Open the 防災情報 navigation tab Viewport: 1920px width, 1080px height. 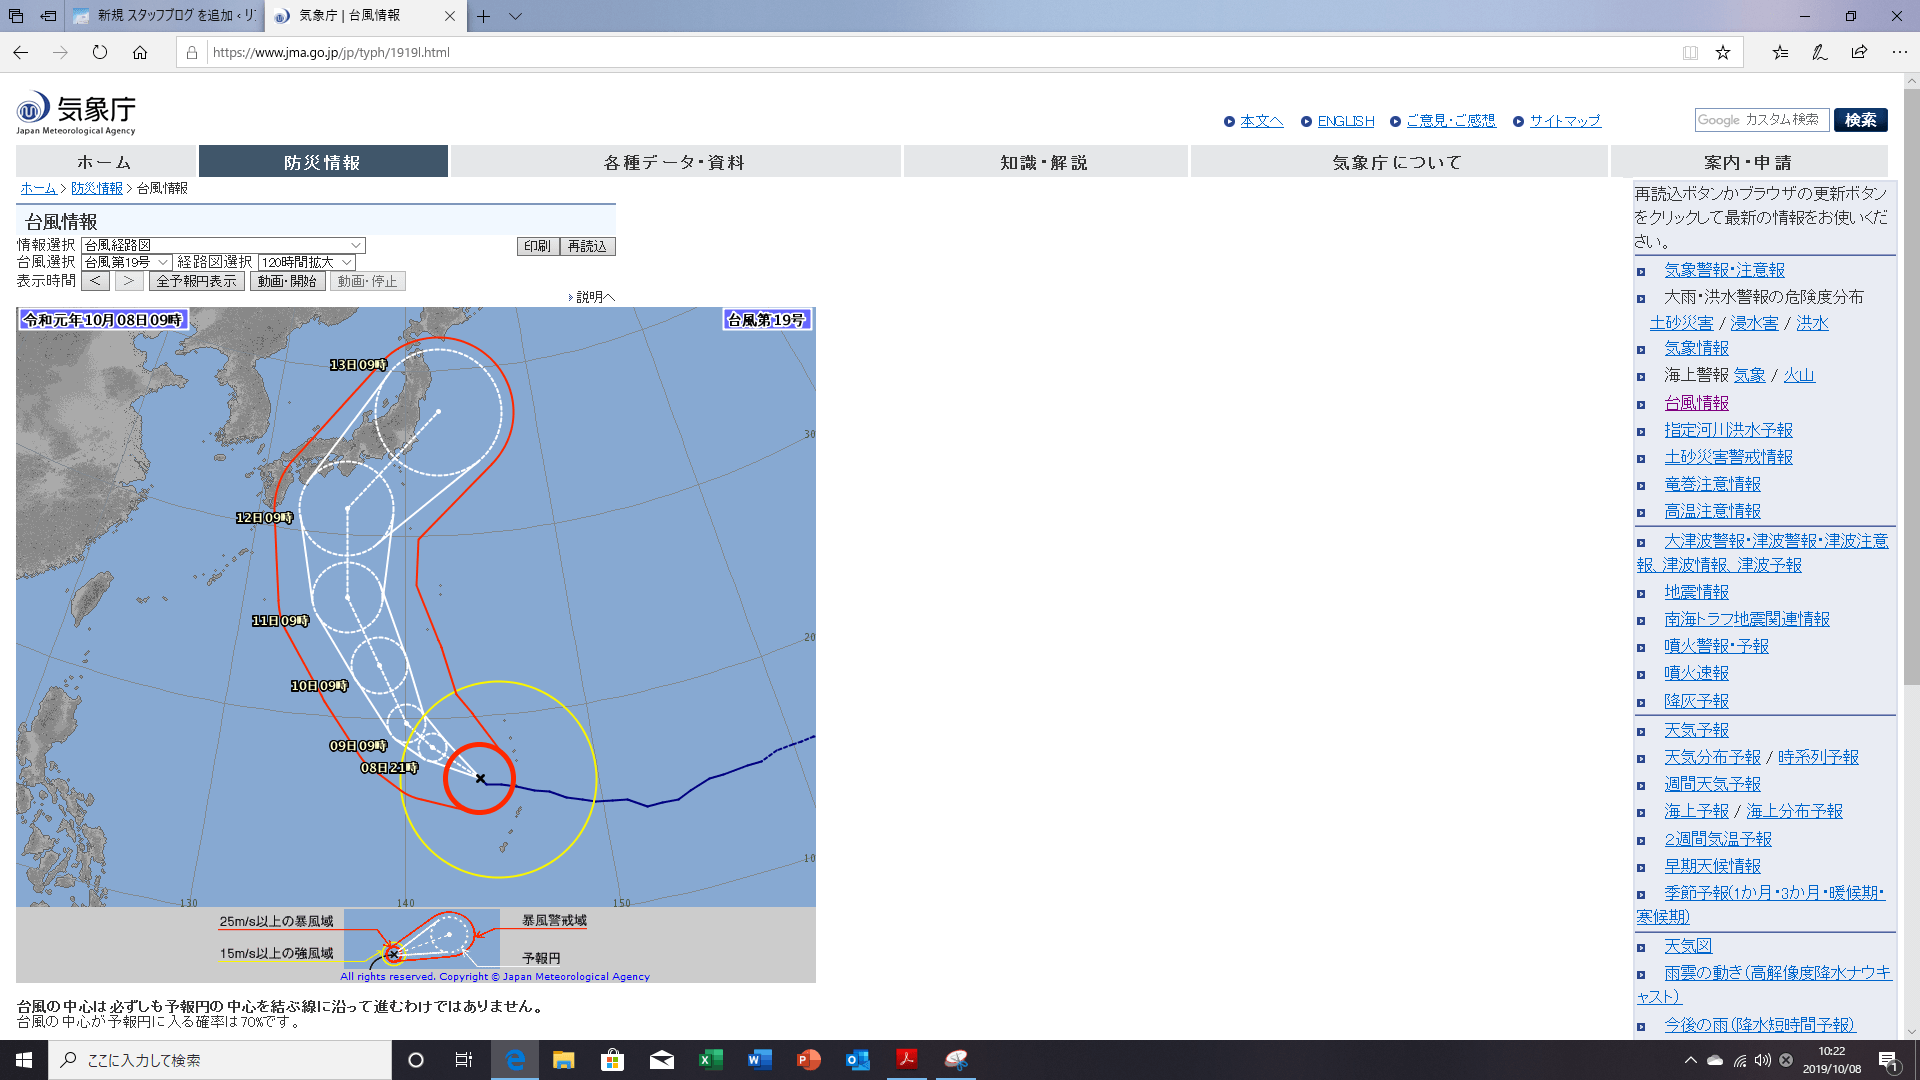click(322, 162)
